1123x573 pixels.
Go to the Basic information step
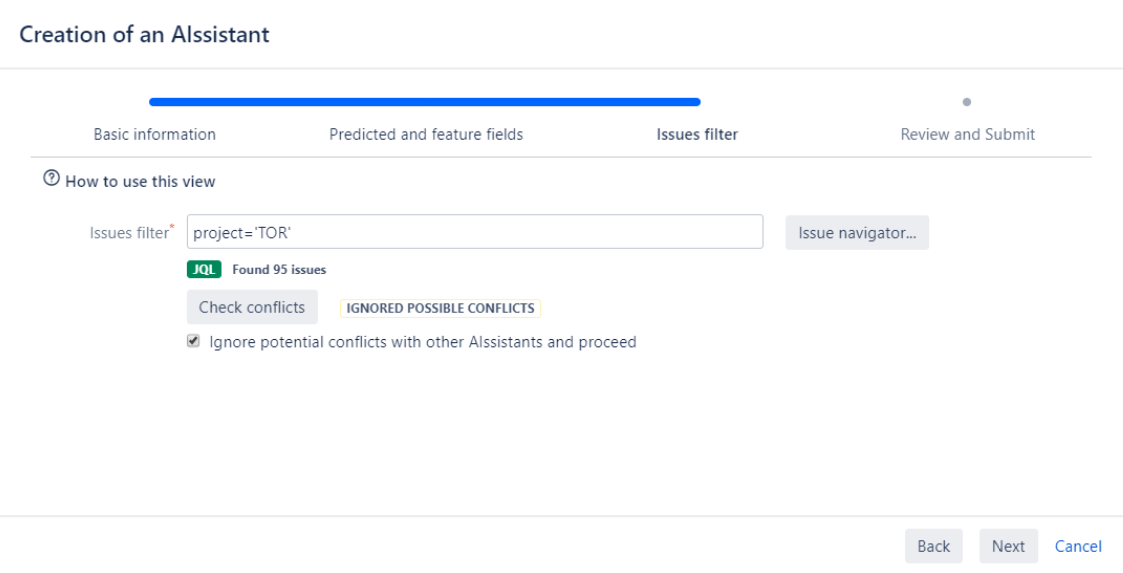[154, 134]
